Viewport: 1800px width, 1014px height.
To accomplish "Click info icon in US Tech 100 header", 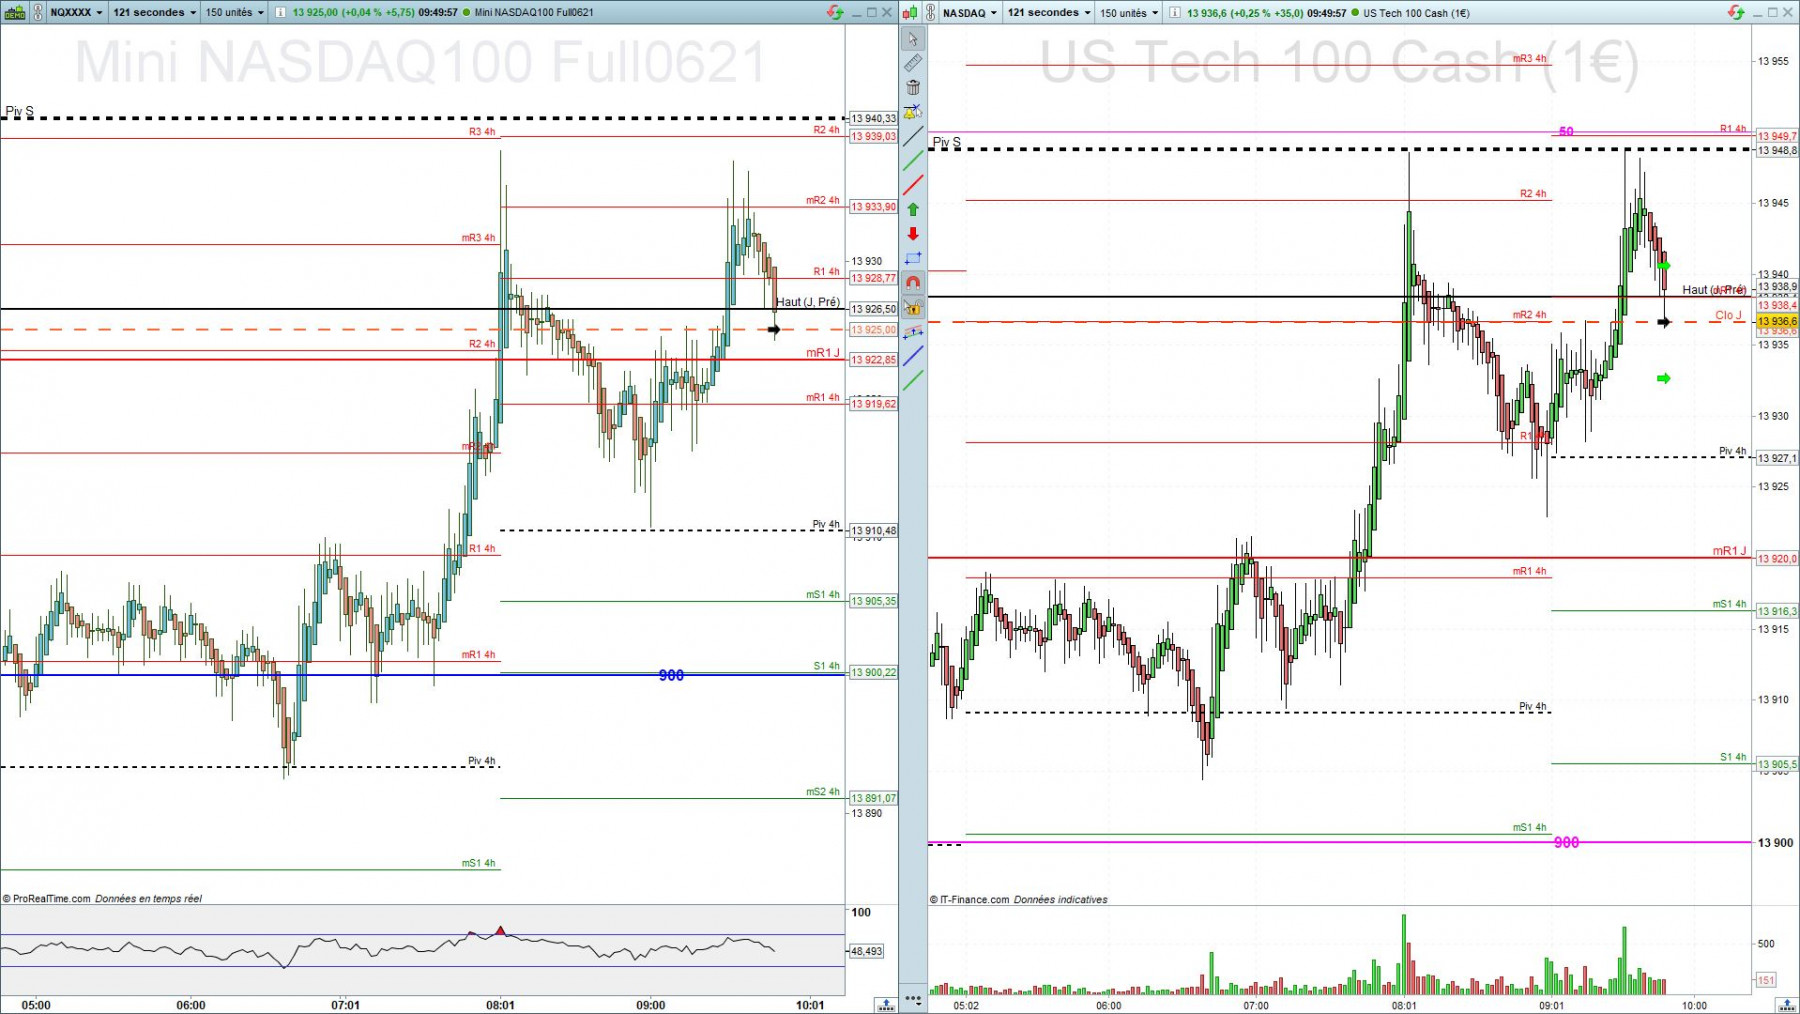I will point(1176,13).
